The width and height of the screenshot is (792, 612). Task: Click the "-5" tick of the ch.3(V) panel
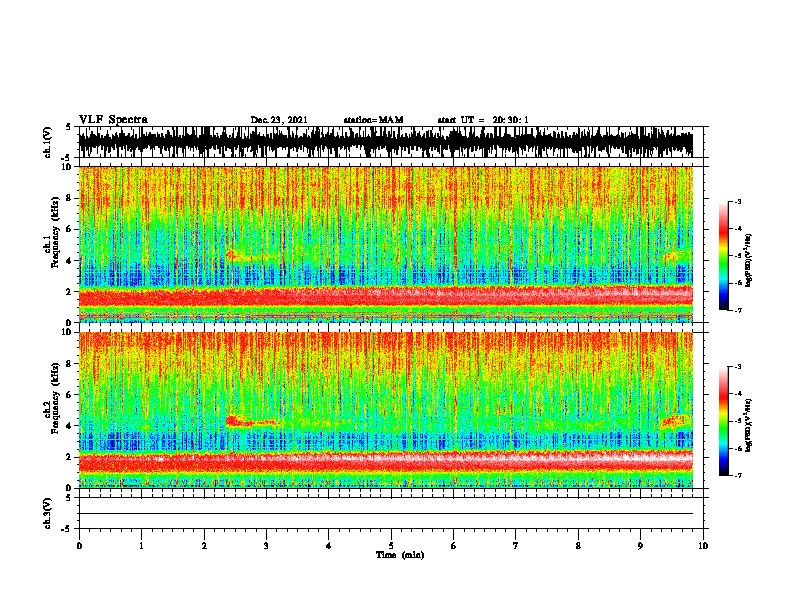point(67,529)
